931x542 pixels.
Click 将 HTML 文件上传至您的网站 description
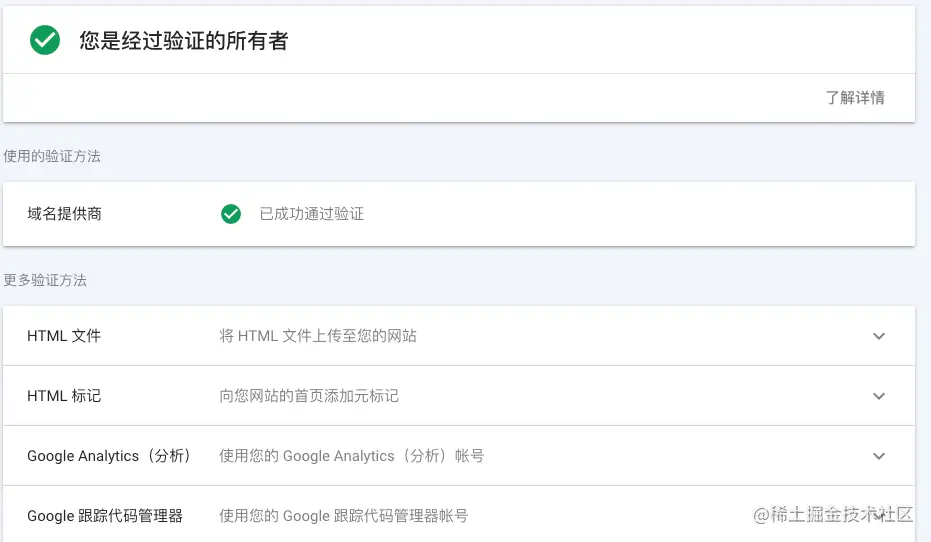tap(318, 336)
